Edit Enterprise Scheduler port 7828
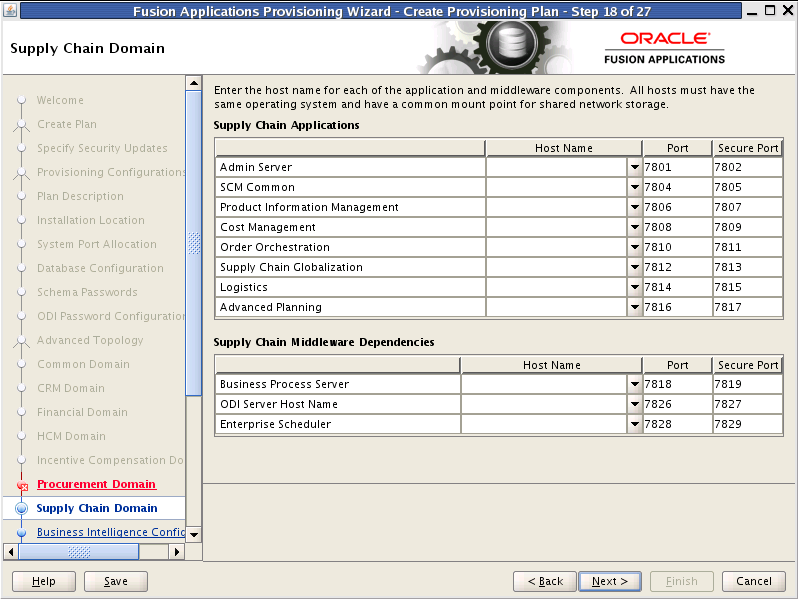 (x=677, y=424)
